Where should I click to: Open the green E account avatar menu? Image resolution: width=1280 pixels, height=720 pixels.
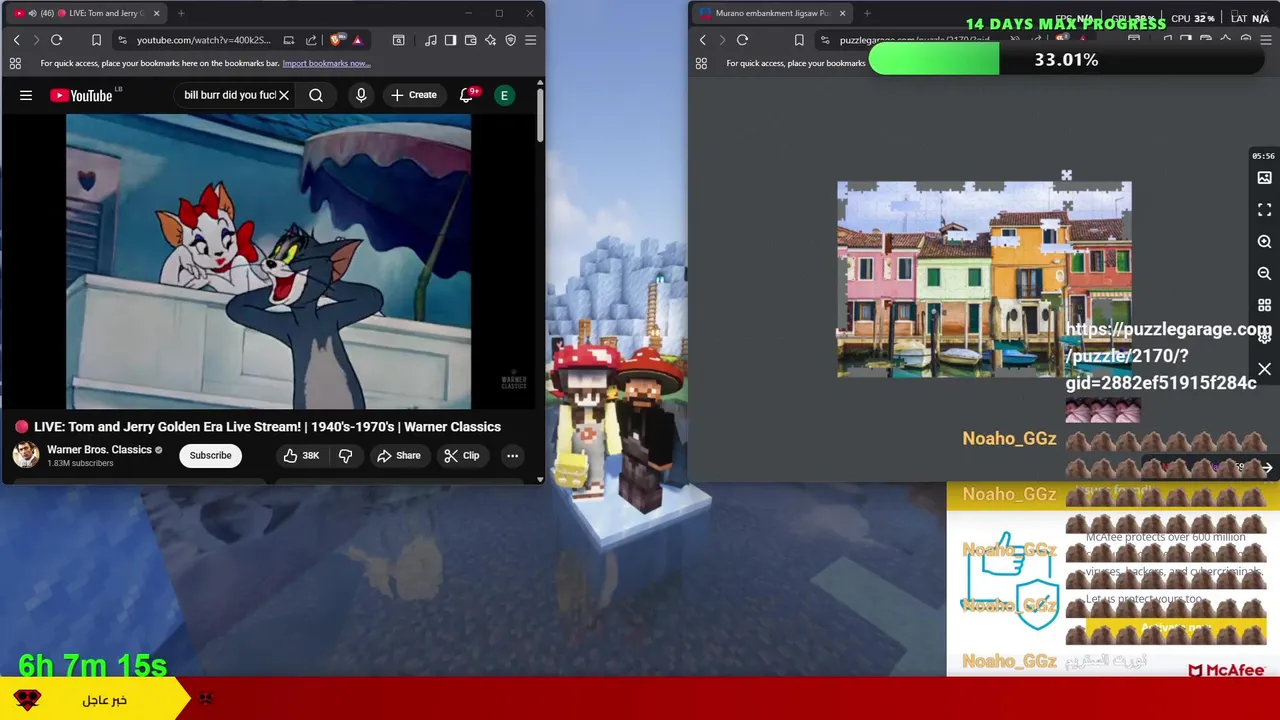505,95
